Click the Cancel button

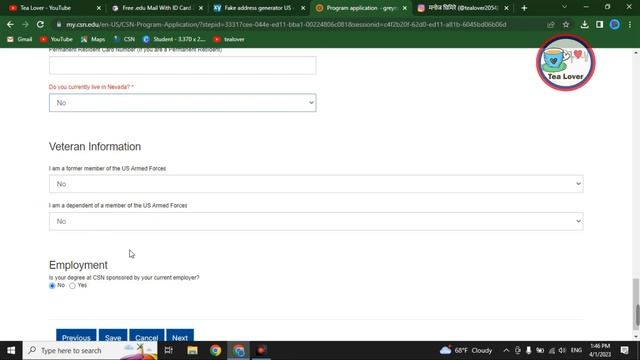[147, 336]
